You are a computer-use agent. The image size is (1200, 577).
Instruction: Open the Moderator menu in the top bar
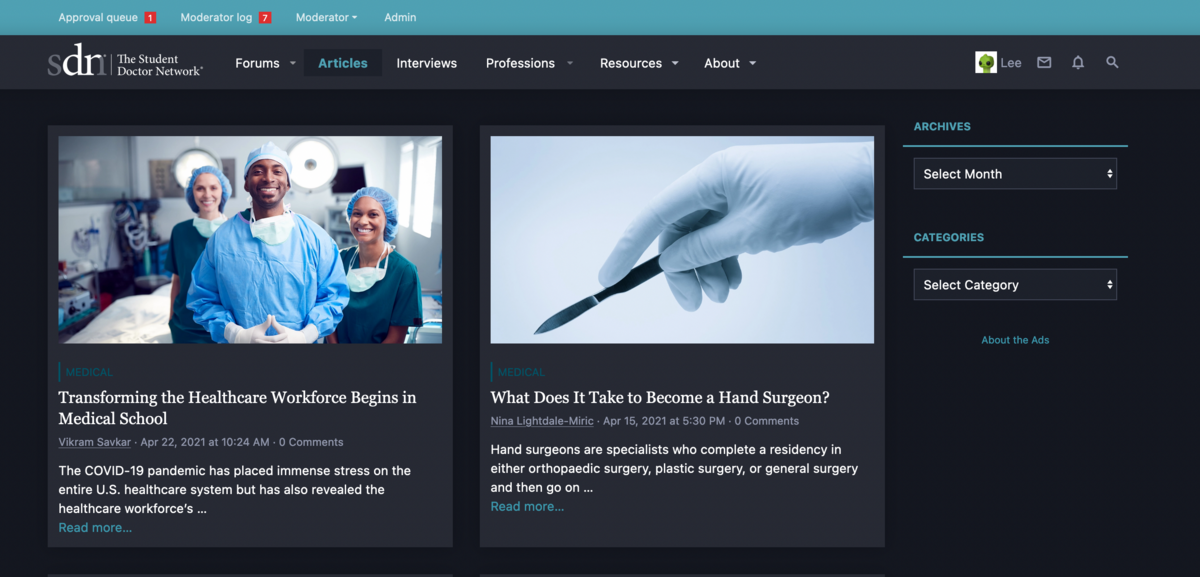pos(326,18)
